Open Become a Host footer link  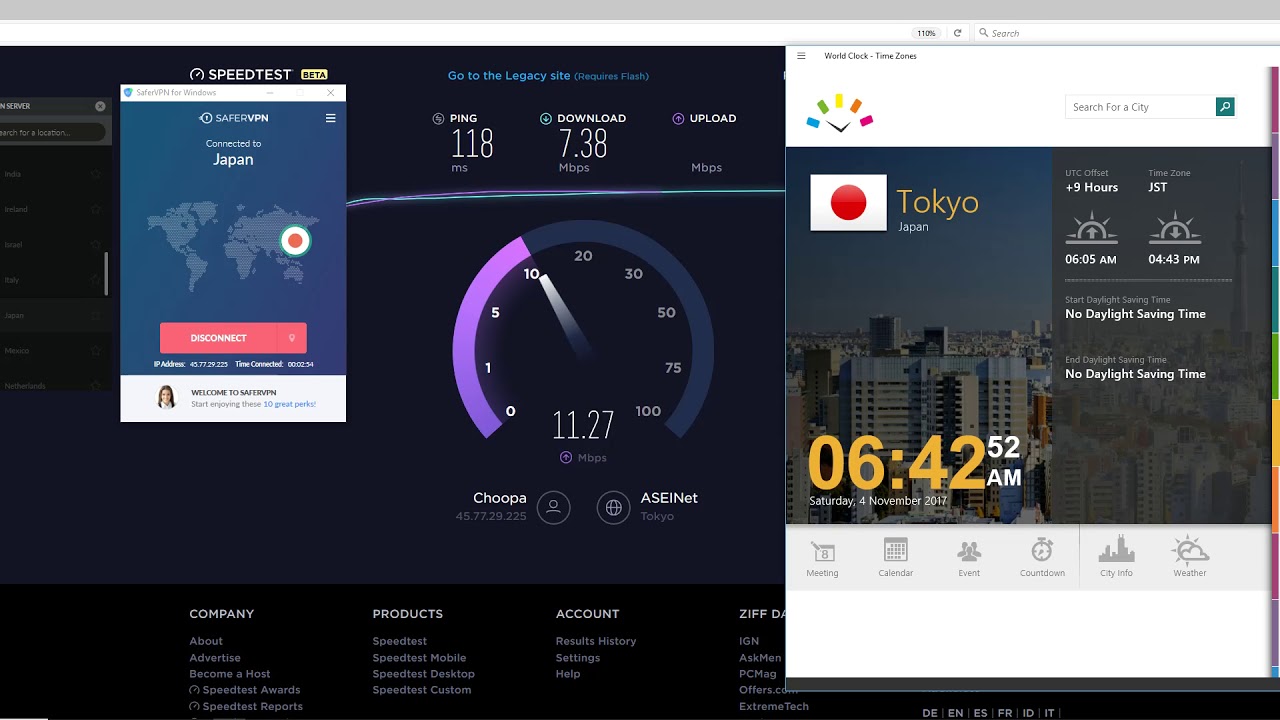(x=230, y=674)
